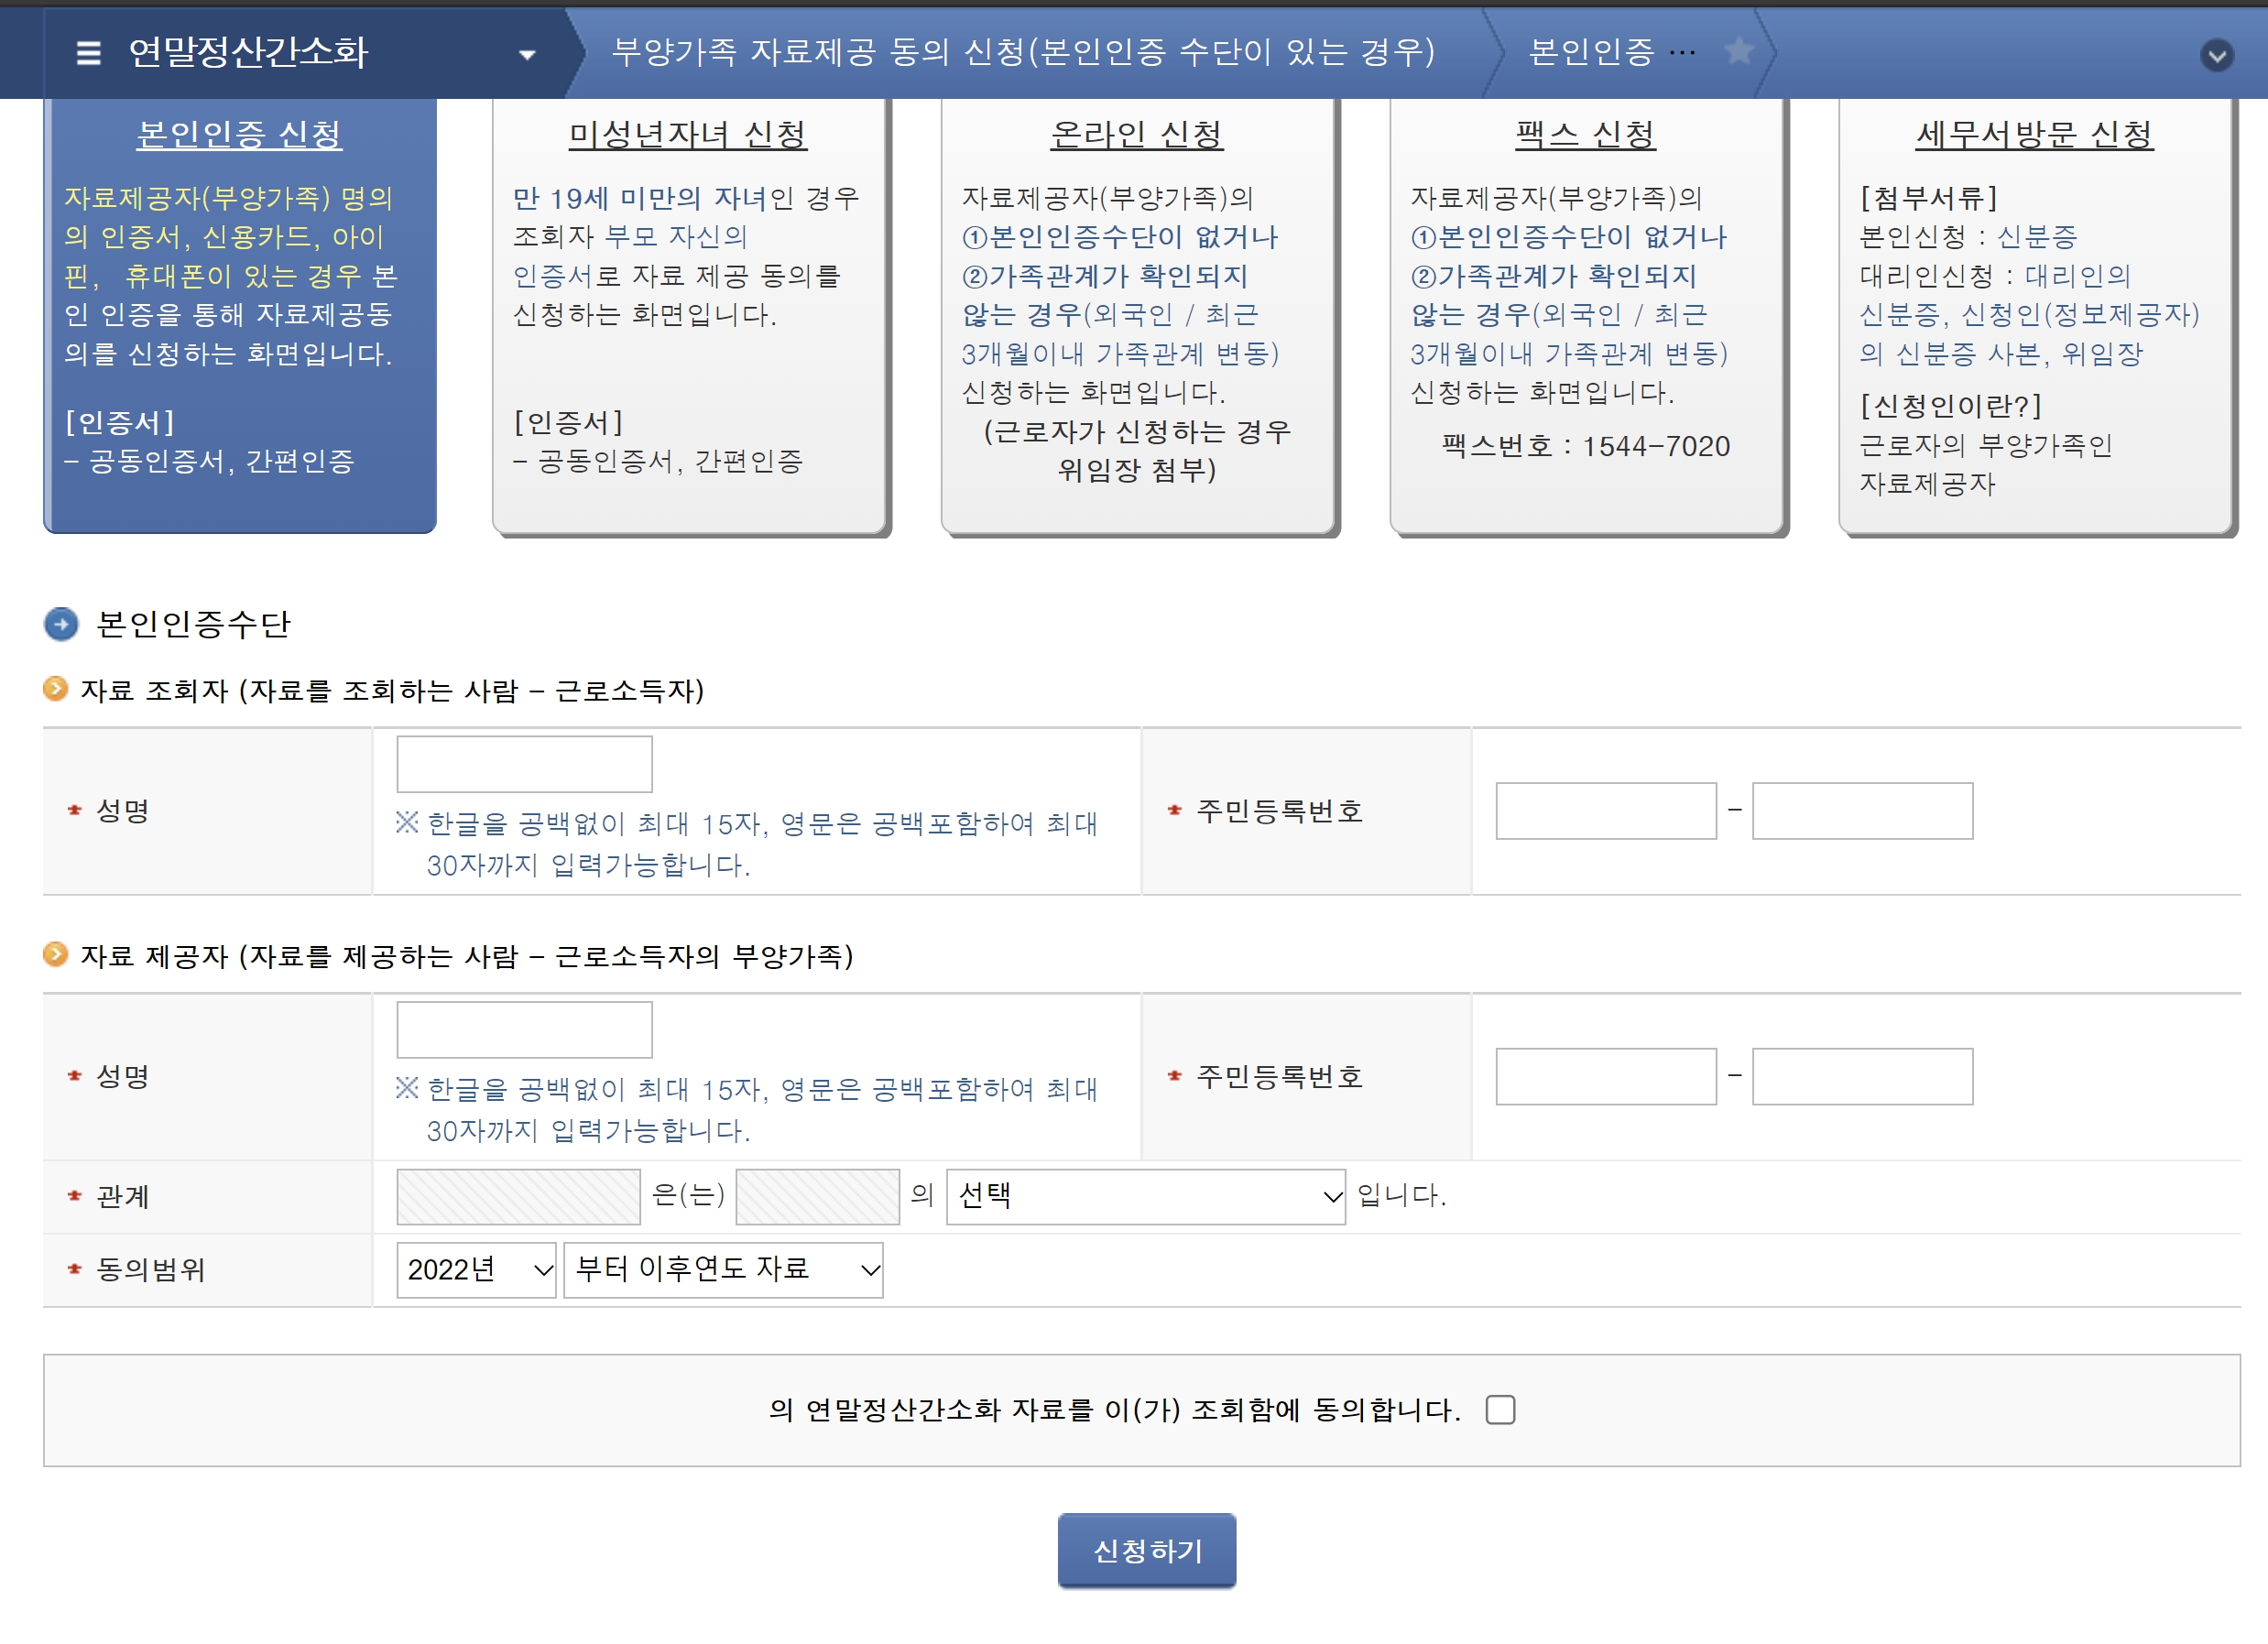The image size is (2268, 1644).
Task: Open the 부터 이후연도 자료 dropdown
Action: click(x=723, y=1270)
